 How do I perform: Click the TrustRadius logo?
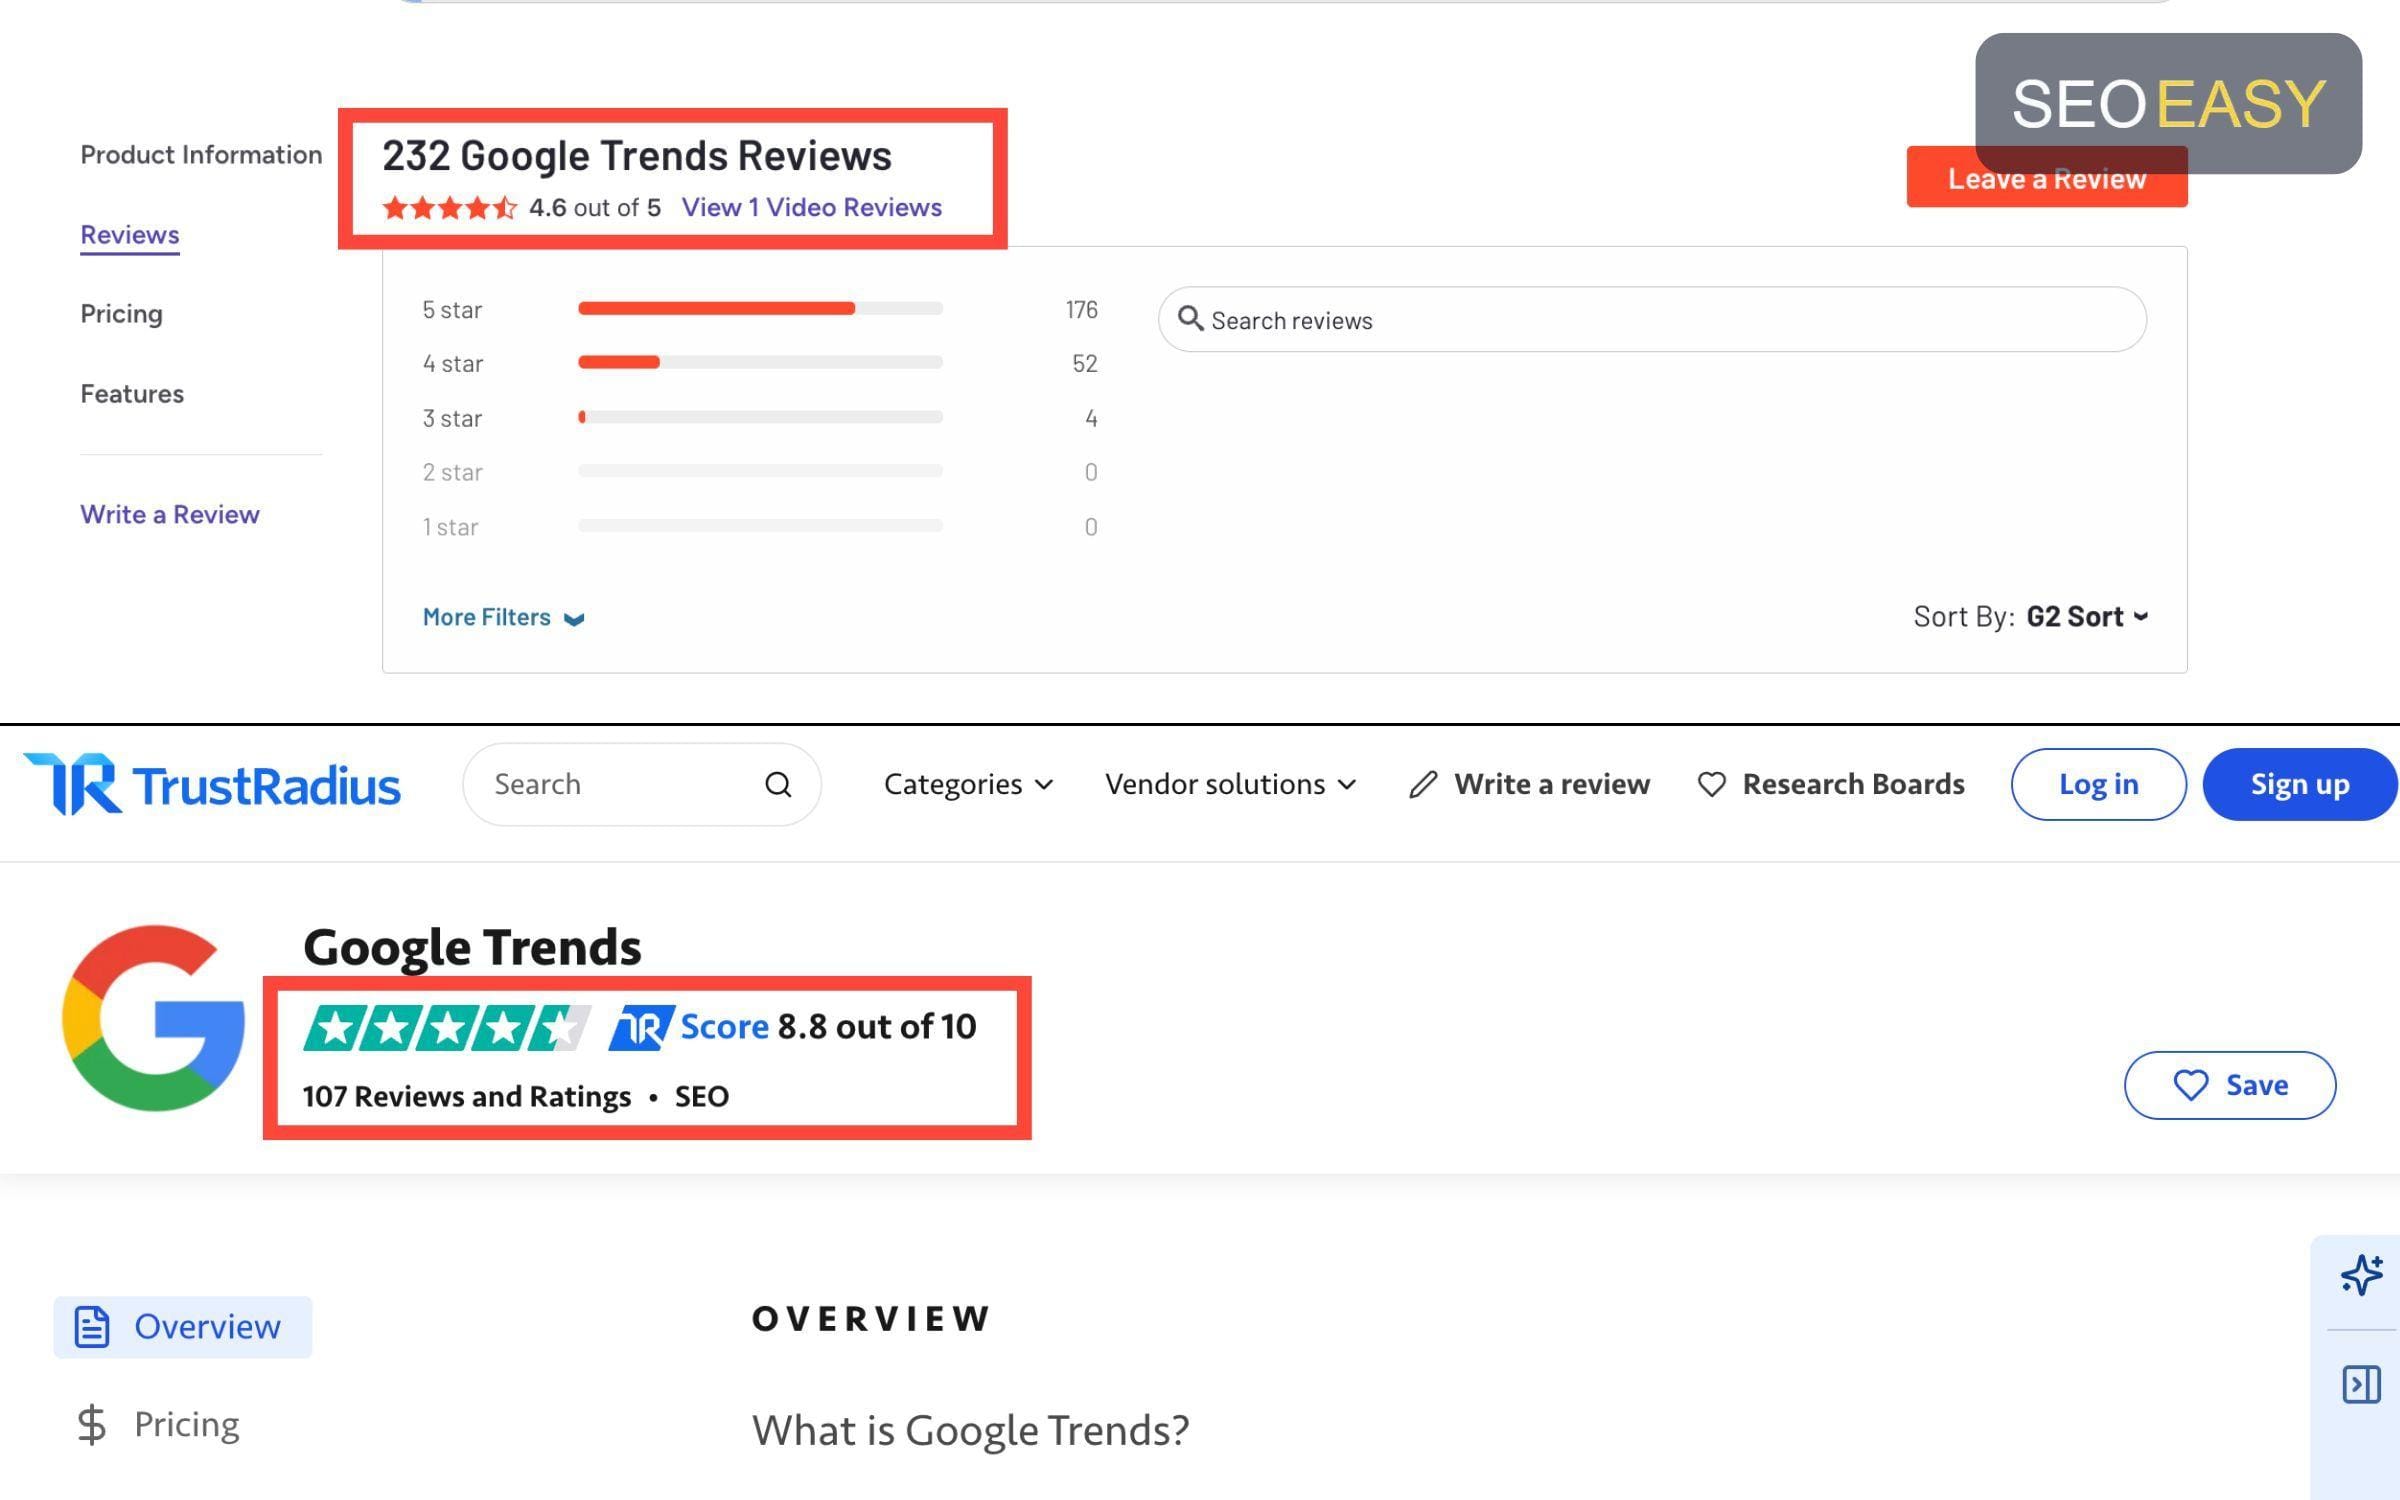coord(212,785)
